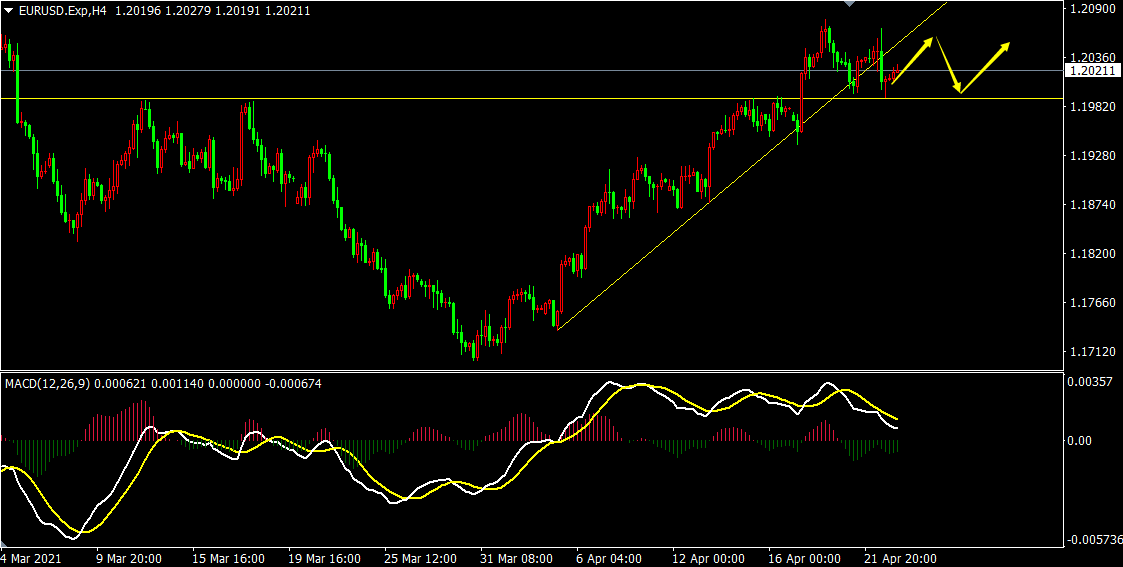Select the downward yellow arrow drawing
This screenshot has height=567, width=1123.
(948, 66)
